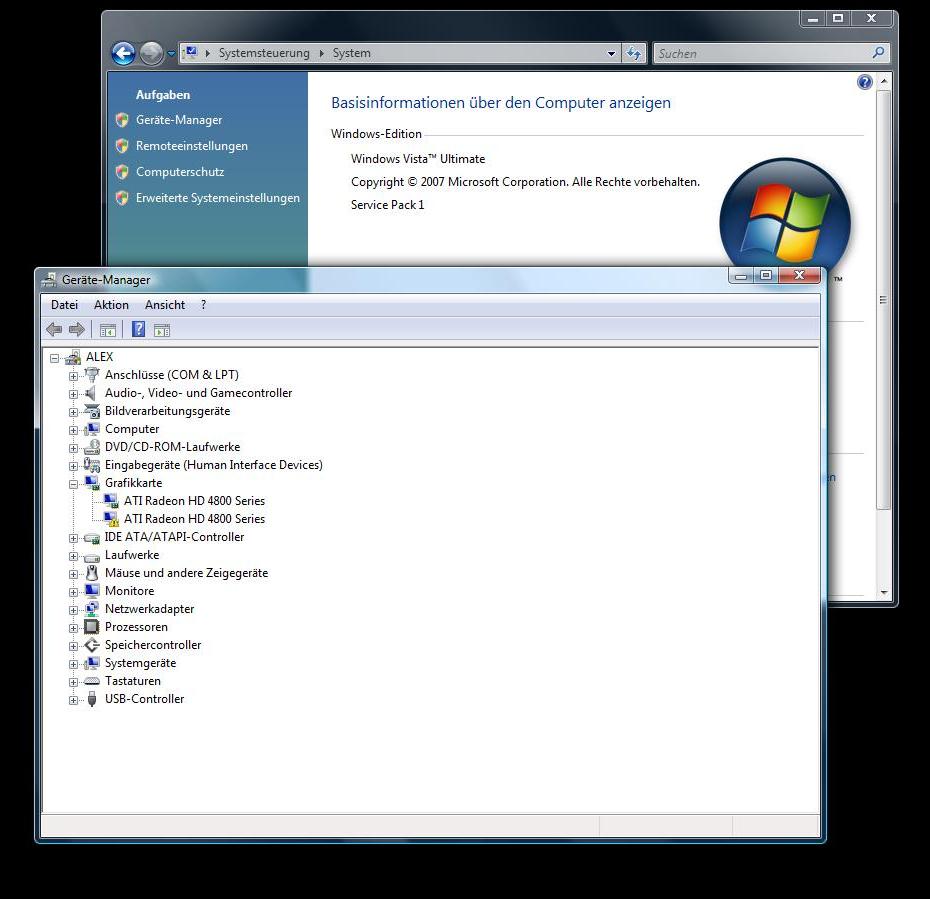Viewport: 930px width, 899px height.
Task: Click the USB-Controller plug icon
Action: (x=92, y=699)
